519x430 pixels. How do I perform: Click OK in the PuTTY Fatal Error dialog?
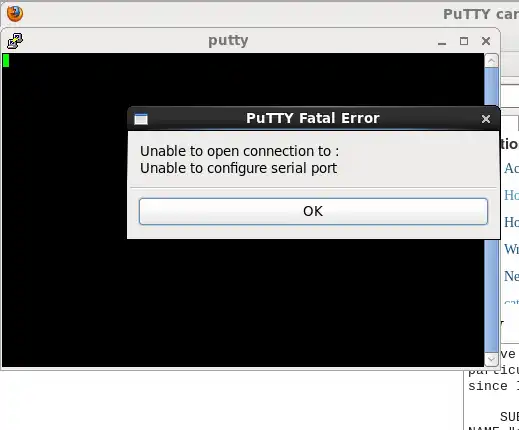pos(313,211)
